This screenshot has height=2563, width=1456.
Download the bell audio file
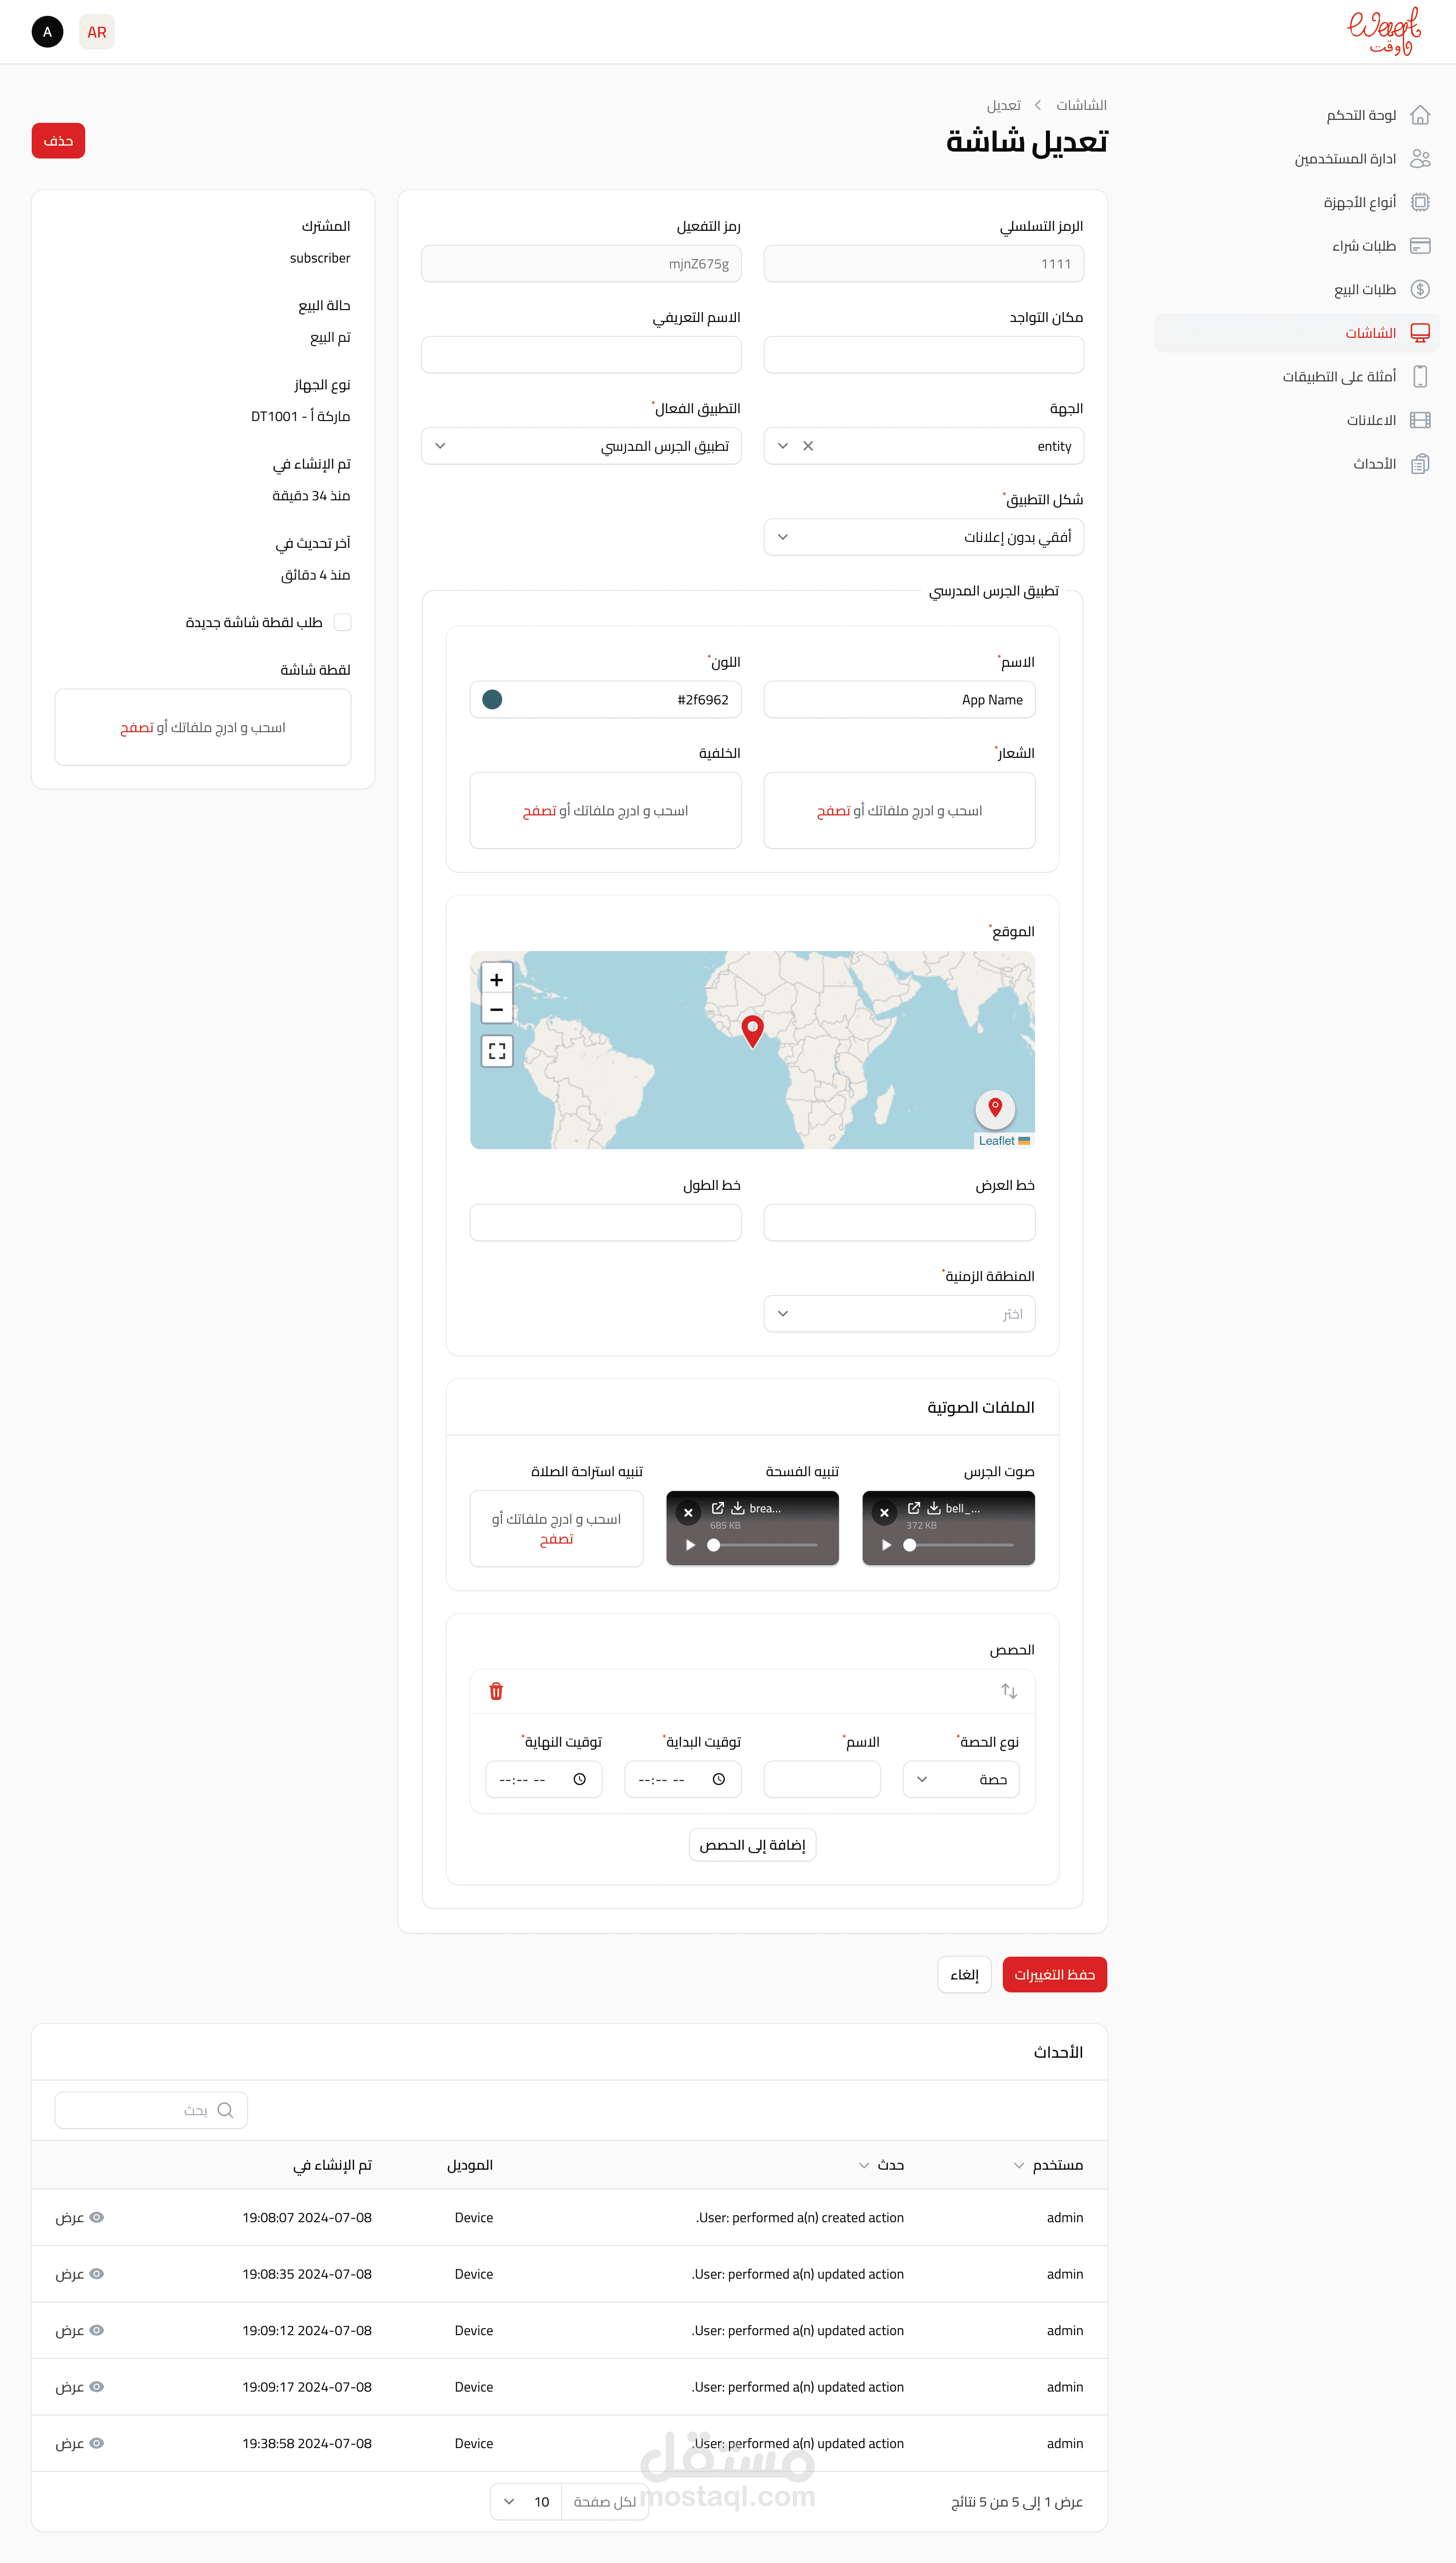(933, 1508)
